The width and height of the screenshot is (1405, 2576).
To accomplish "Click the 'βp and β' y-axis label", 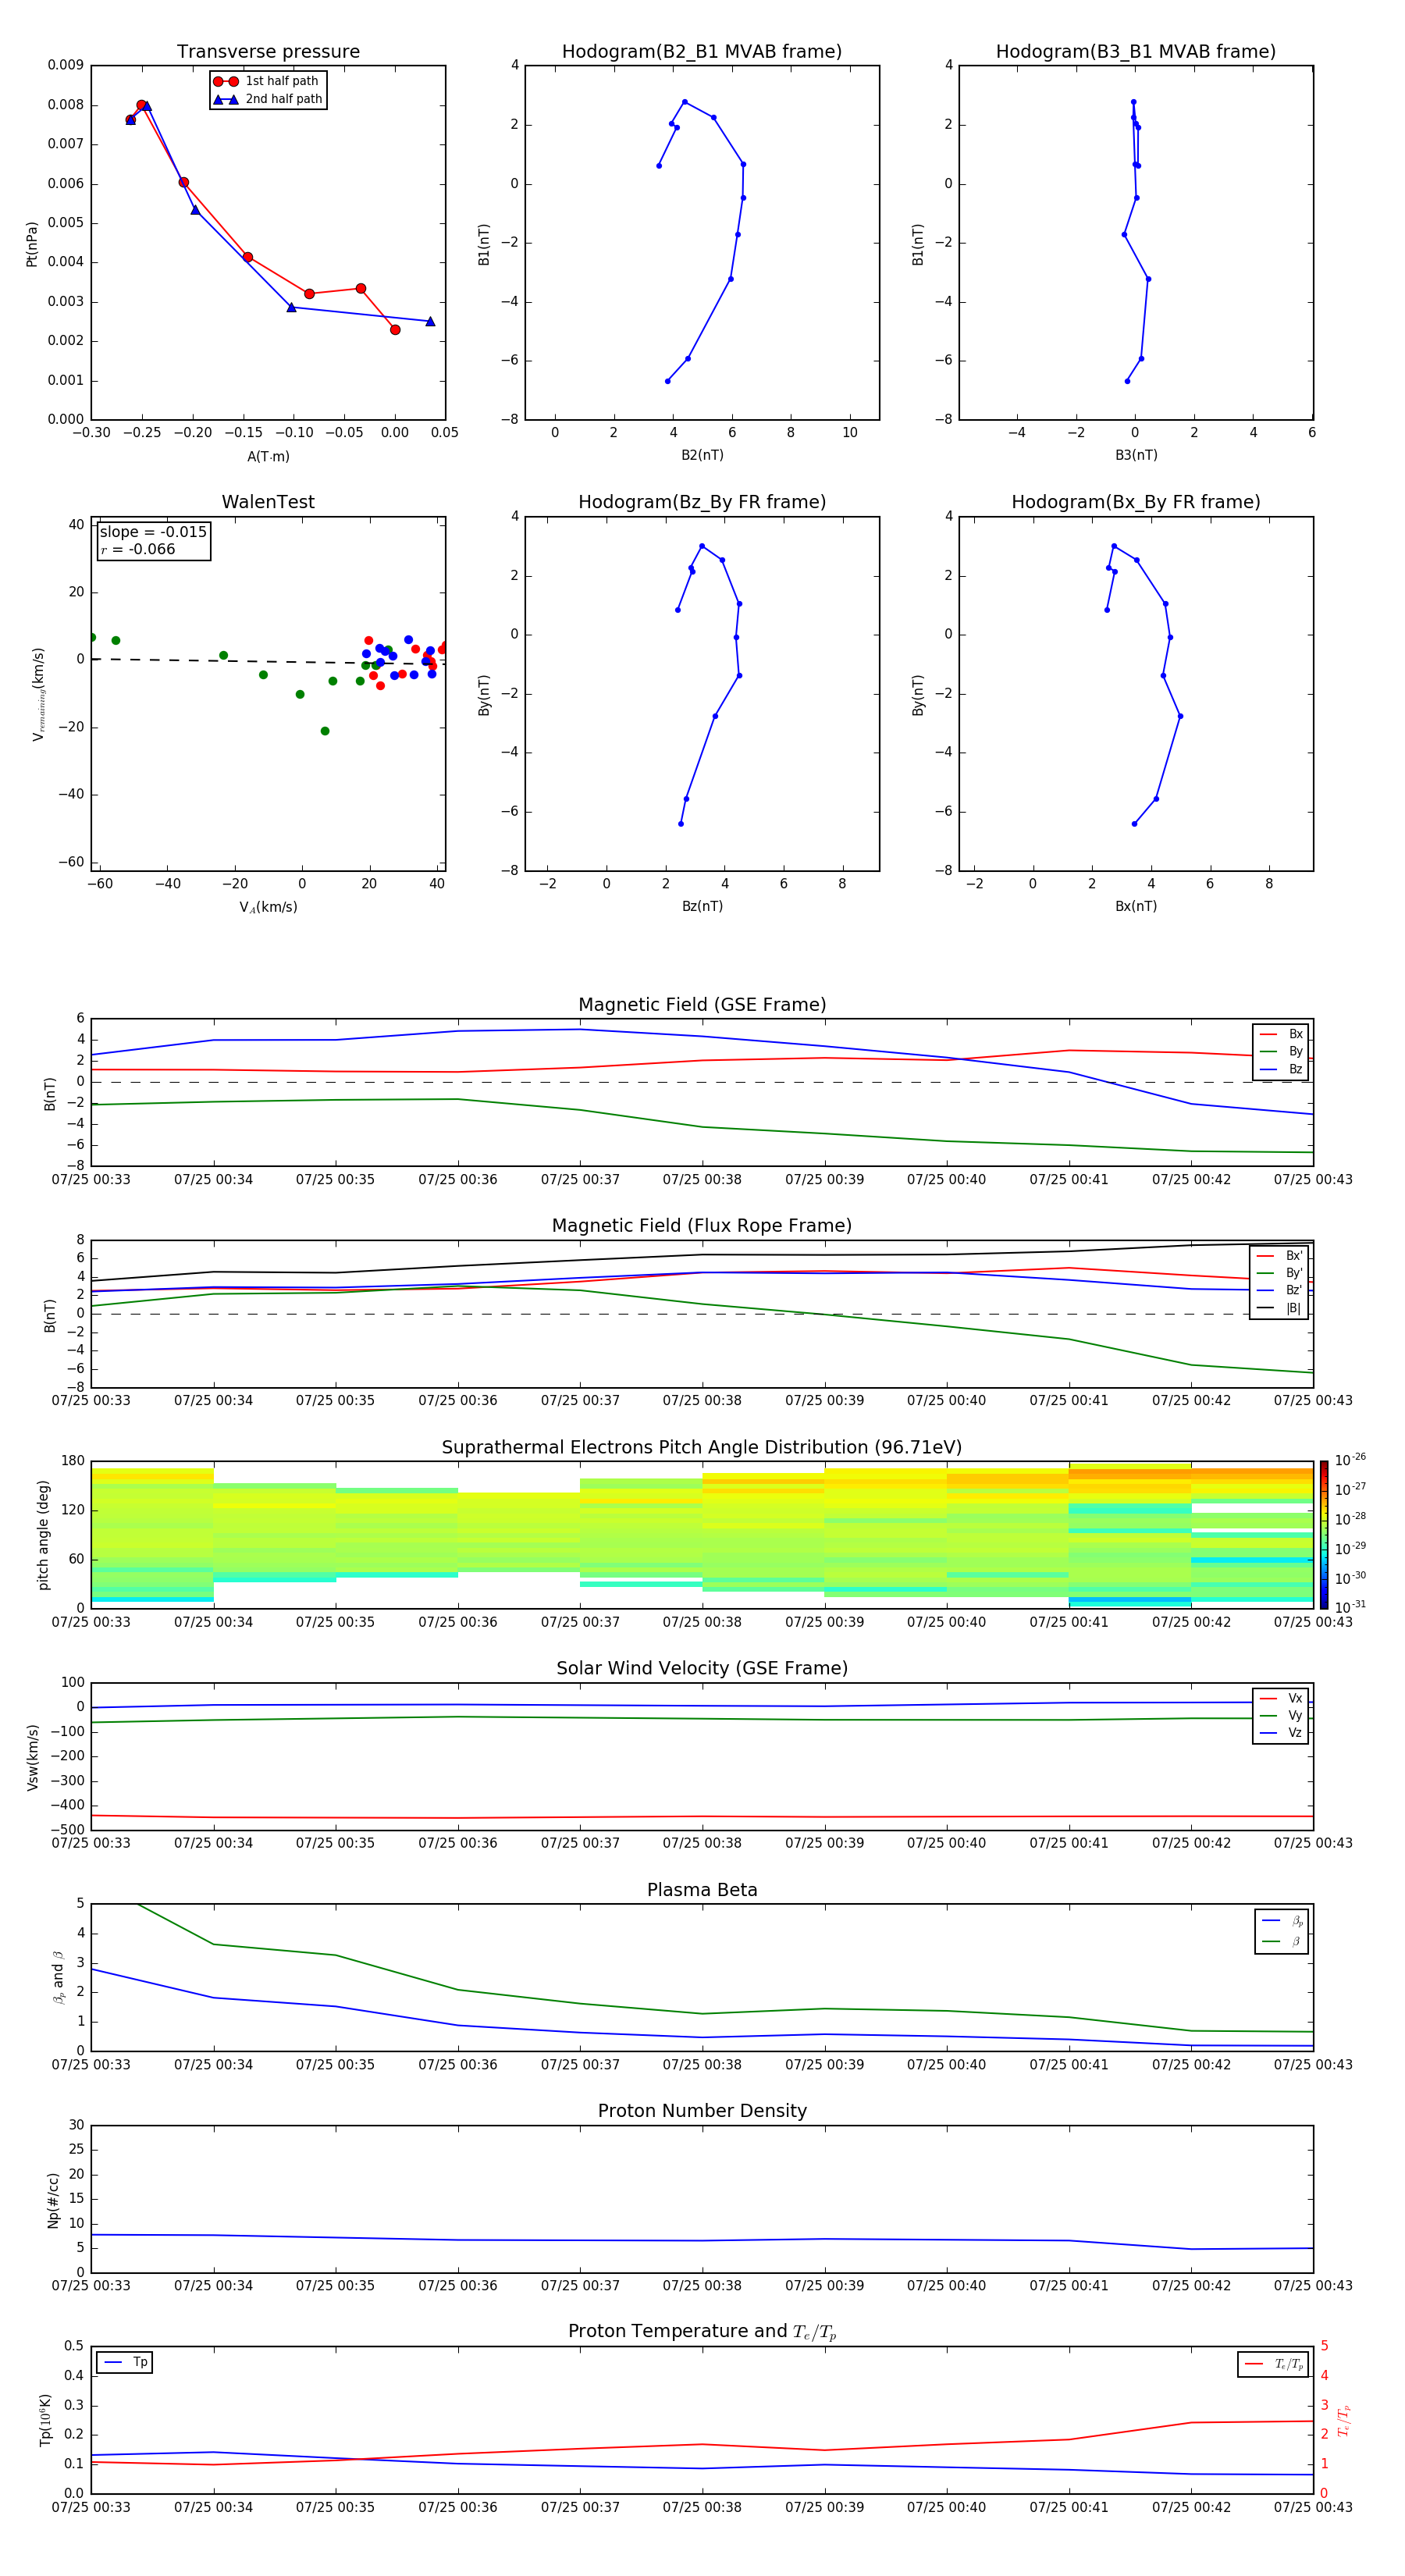I will click(x=58, y=1977).
